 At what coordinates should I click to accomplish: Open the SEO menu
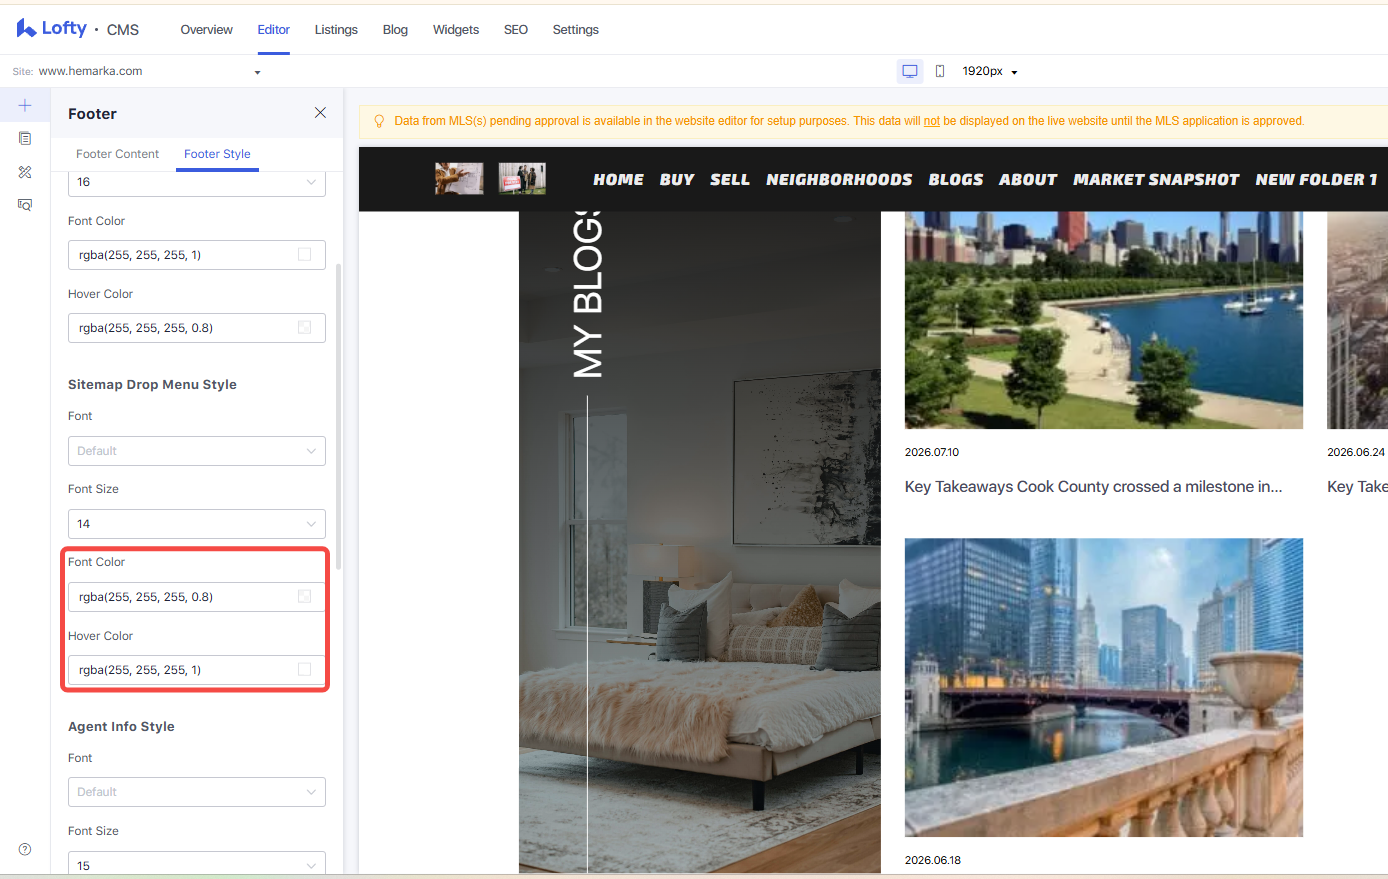pos(516,29)
